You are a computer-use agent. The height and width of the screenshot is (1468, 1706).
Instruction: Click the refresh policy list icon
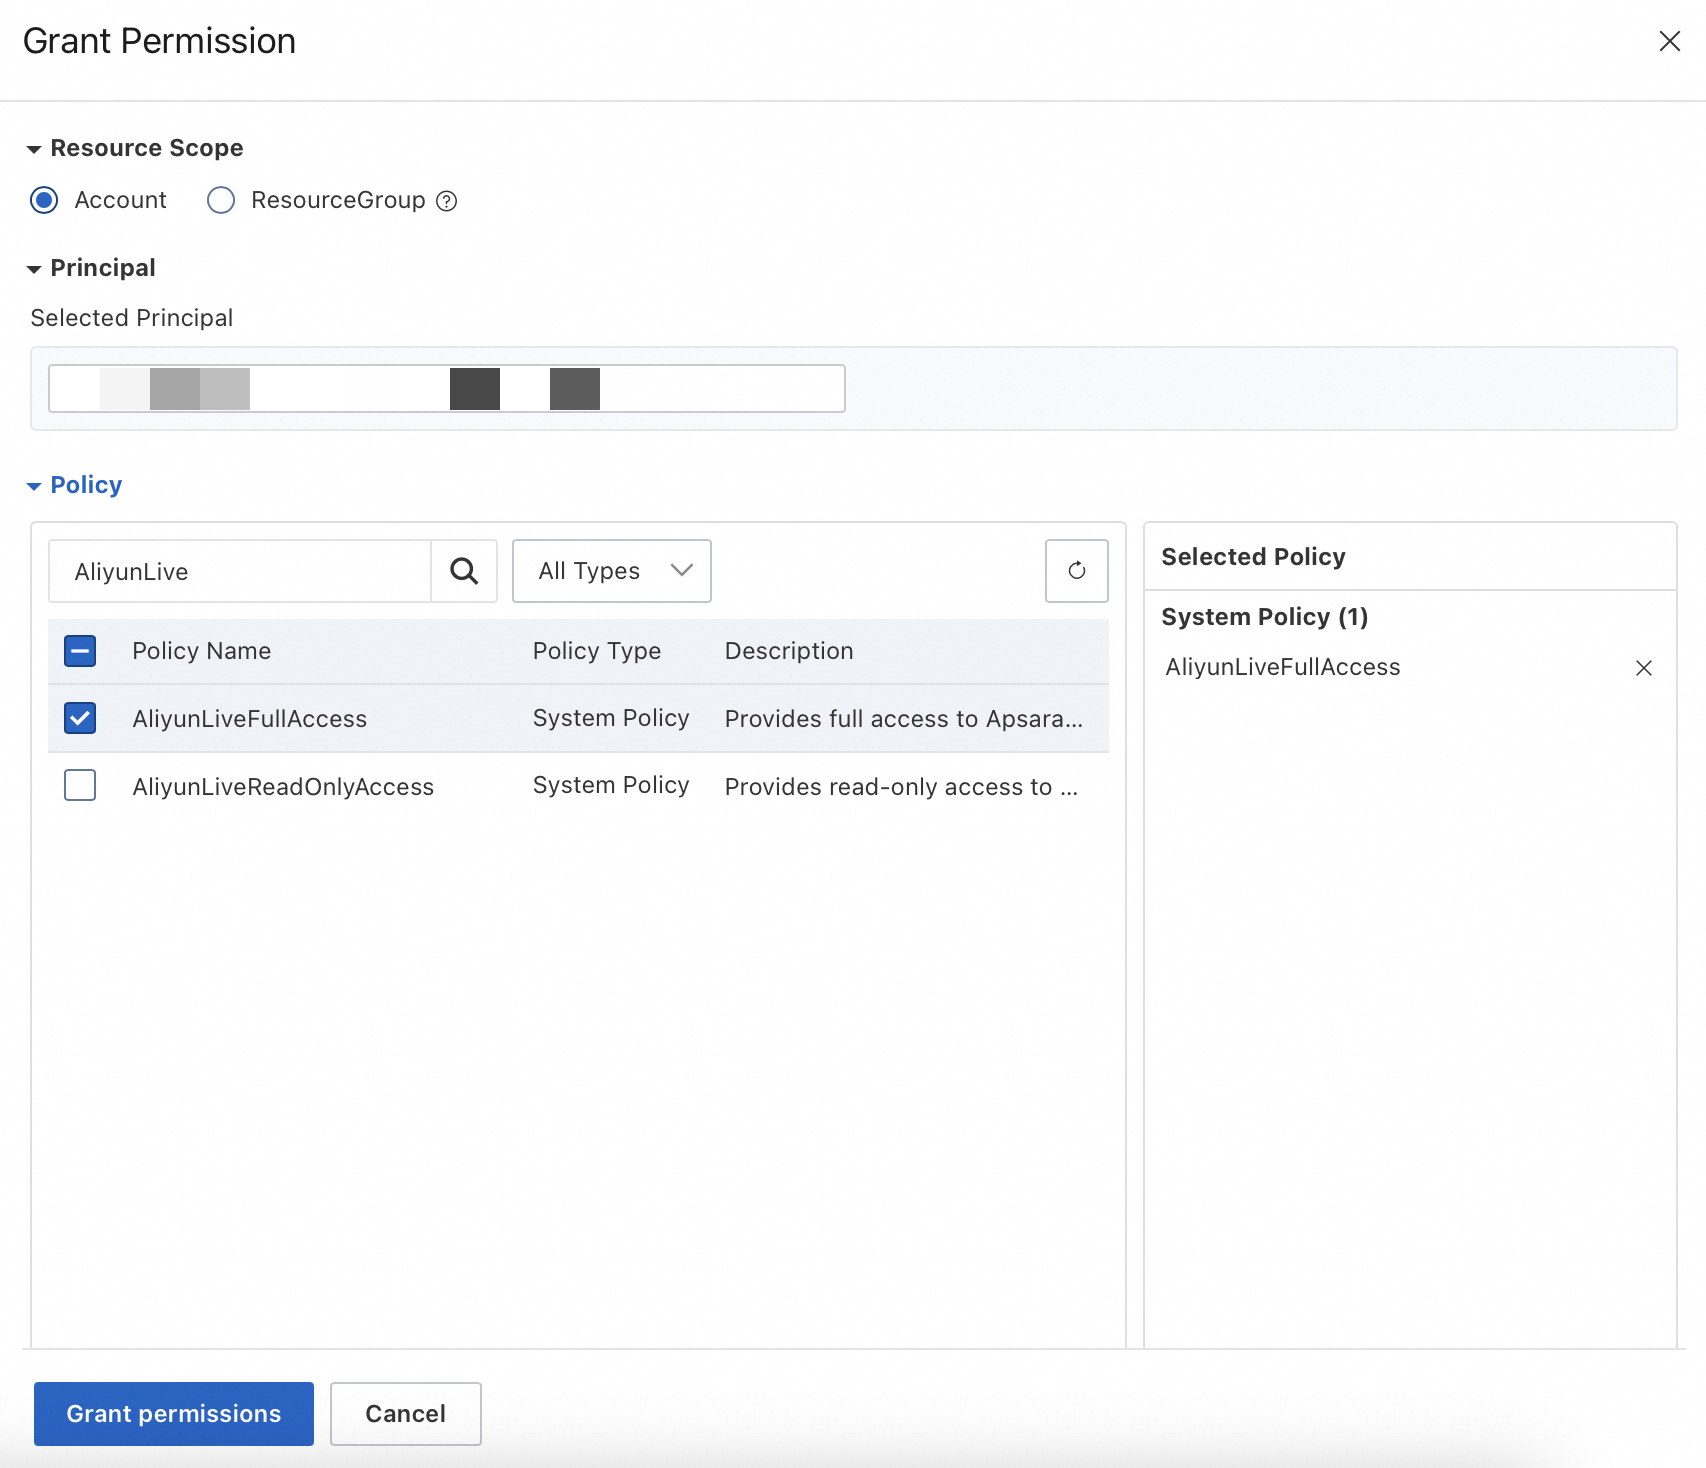tap(1076, 571)
